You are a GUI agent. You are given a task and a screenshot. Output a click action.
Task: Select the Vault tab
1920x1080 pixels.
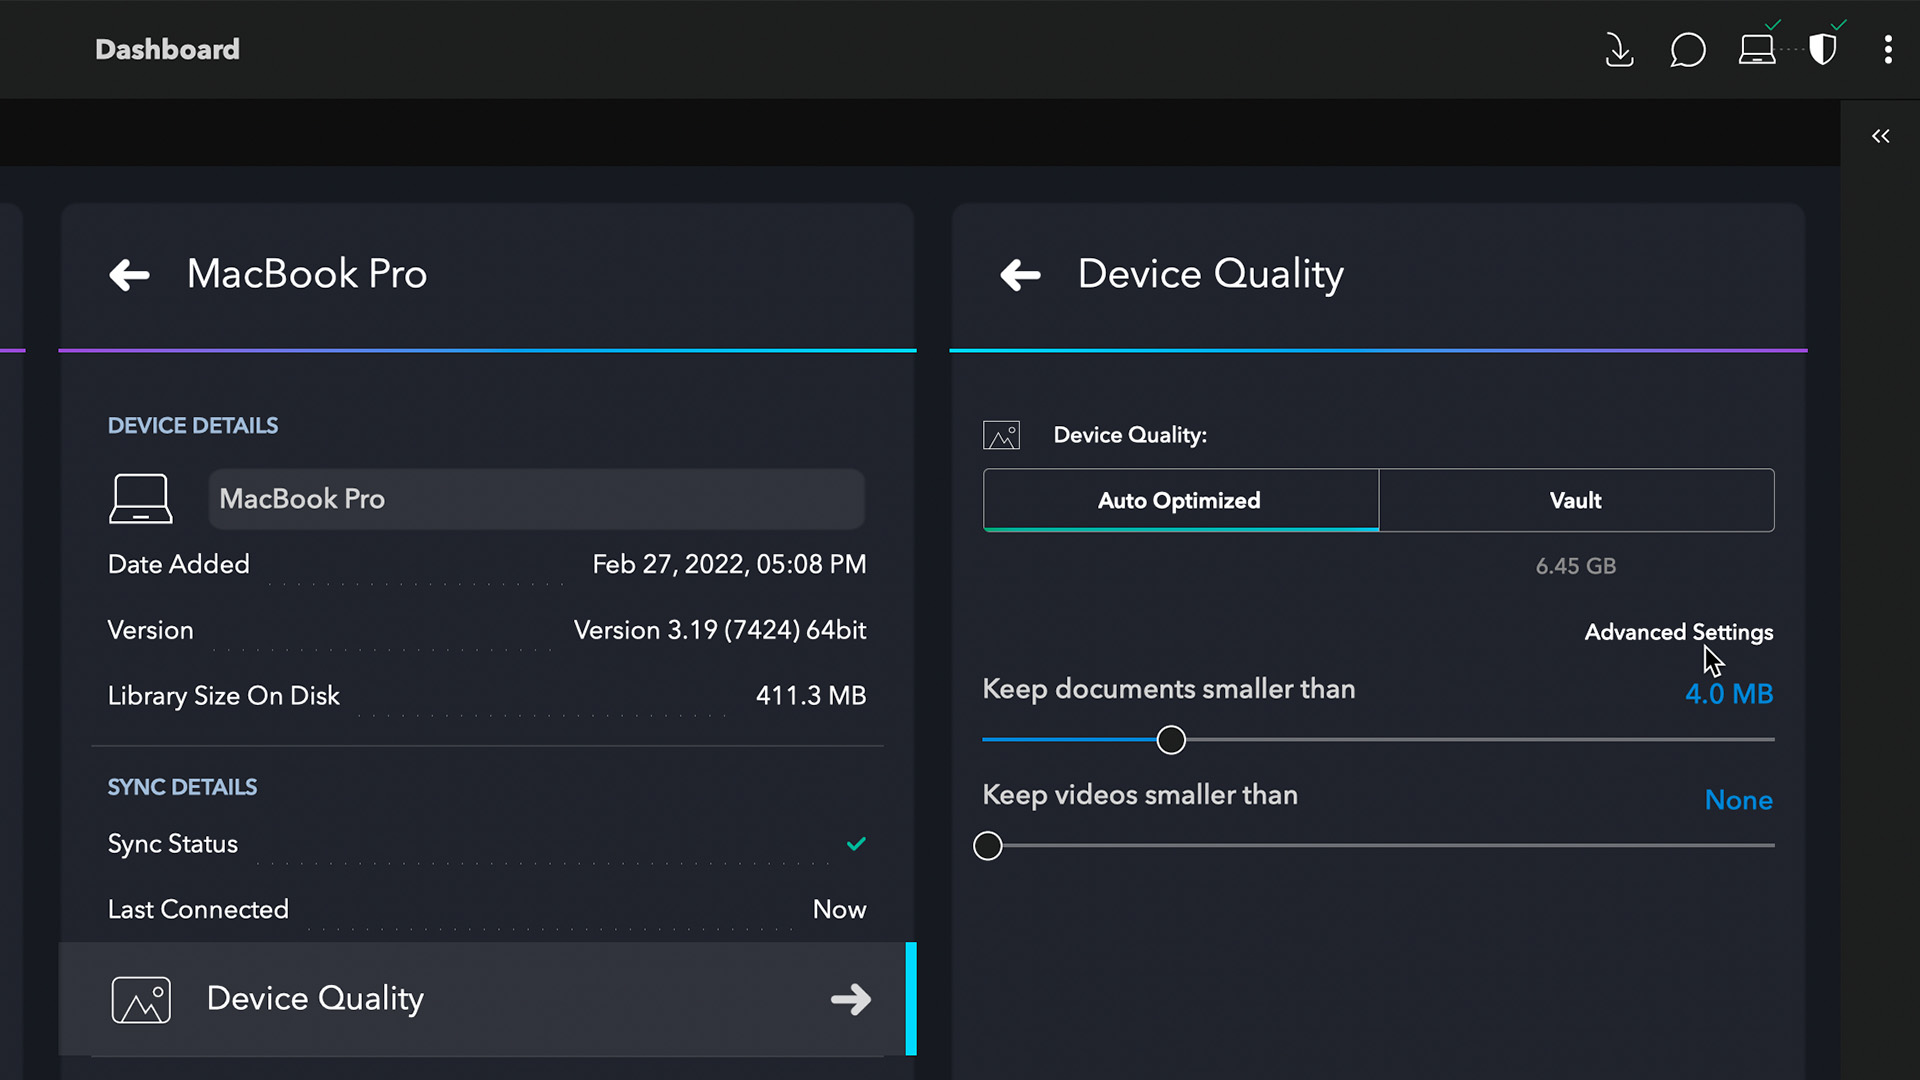(1576, 500)
